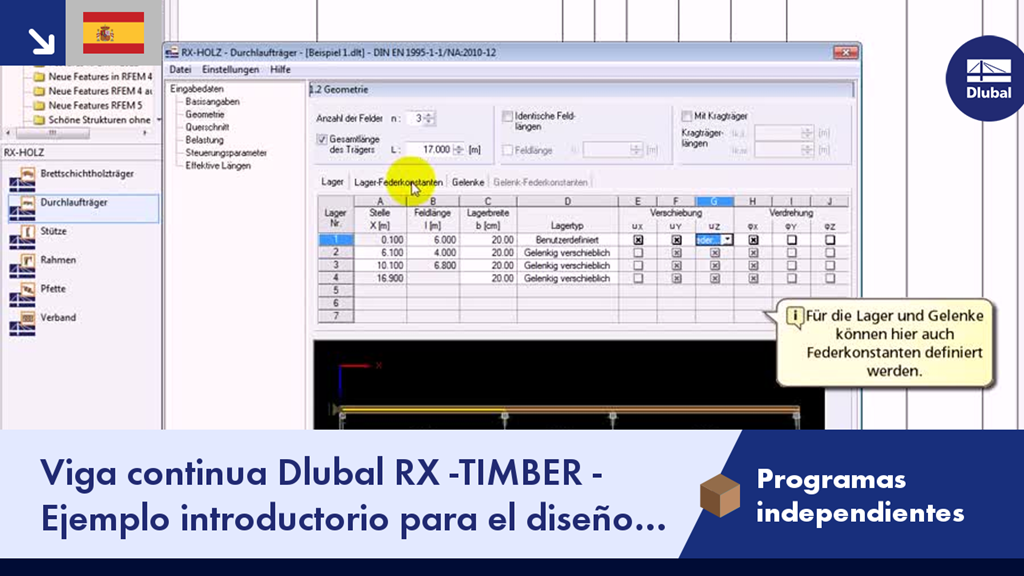The image size is (1024, 576).
Task: Click the RX-HOLZ window title icon
Action: (x=172, y=52)
